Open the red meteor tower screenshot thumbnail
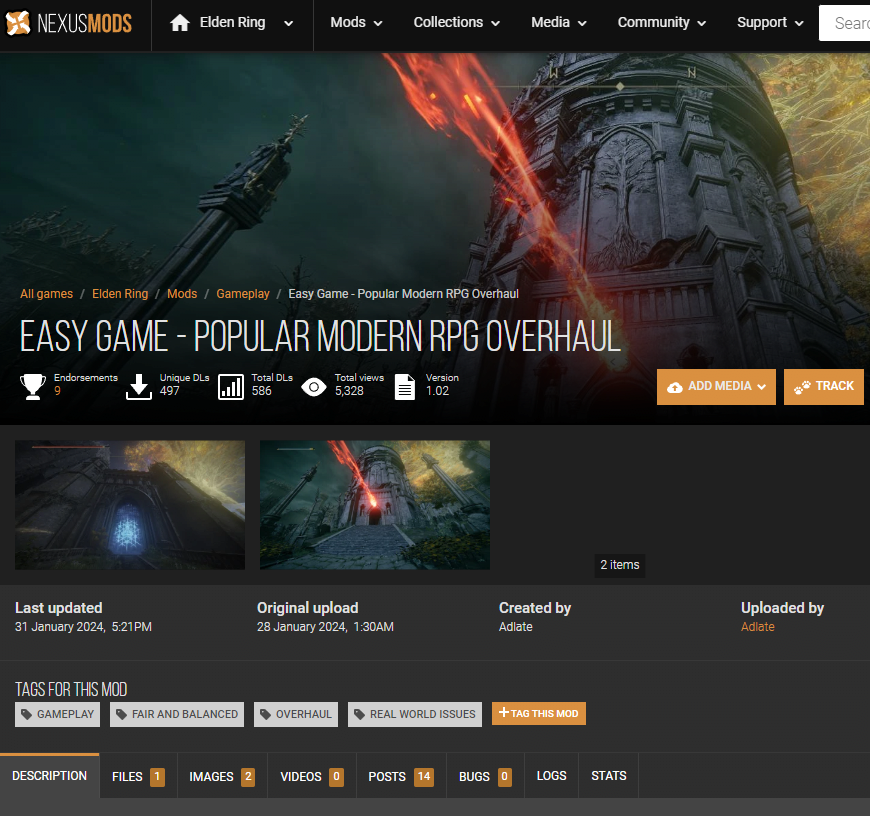This screenshot has width=870, height=816. 375,505
